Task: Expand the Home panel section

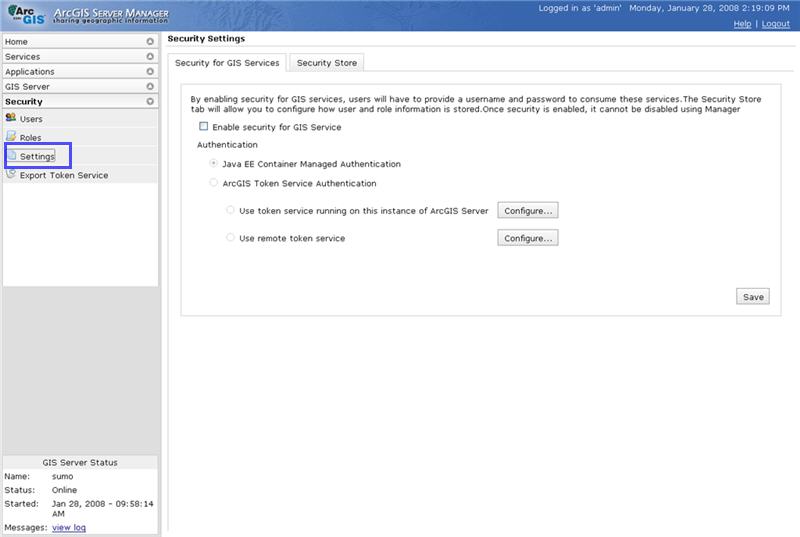Action: [150, 42]
